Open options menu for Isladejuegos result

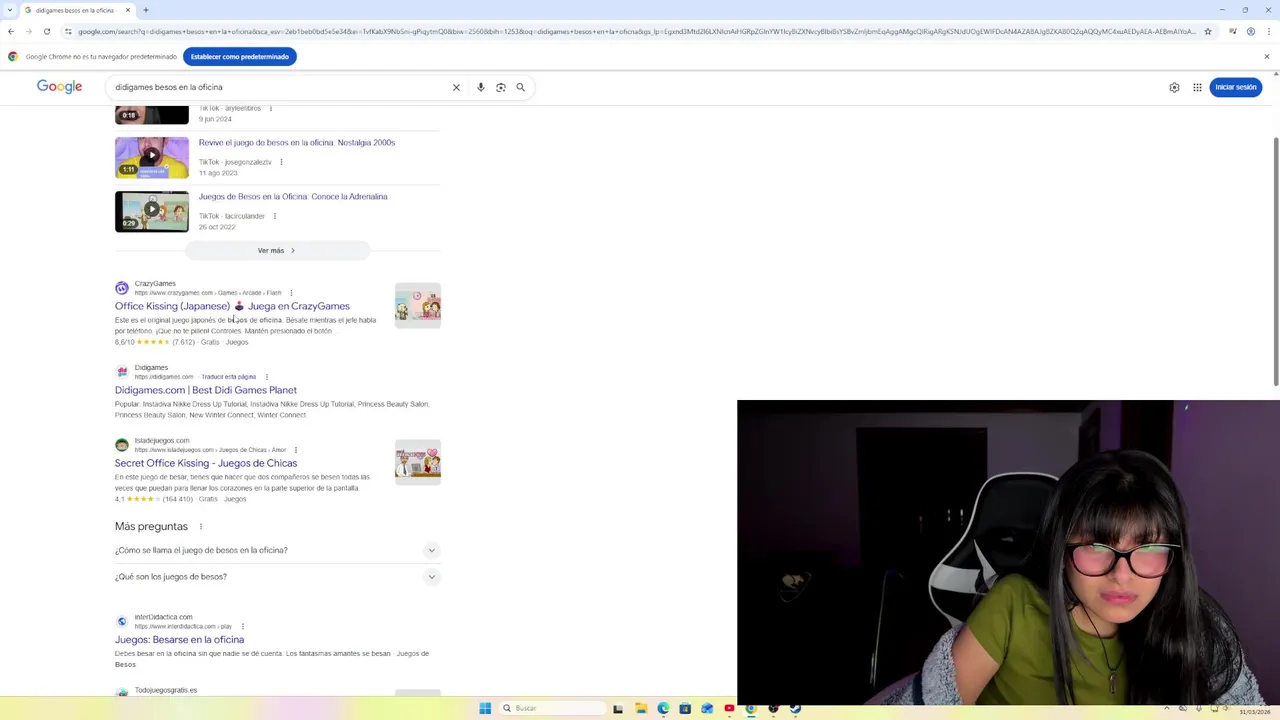296,450
